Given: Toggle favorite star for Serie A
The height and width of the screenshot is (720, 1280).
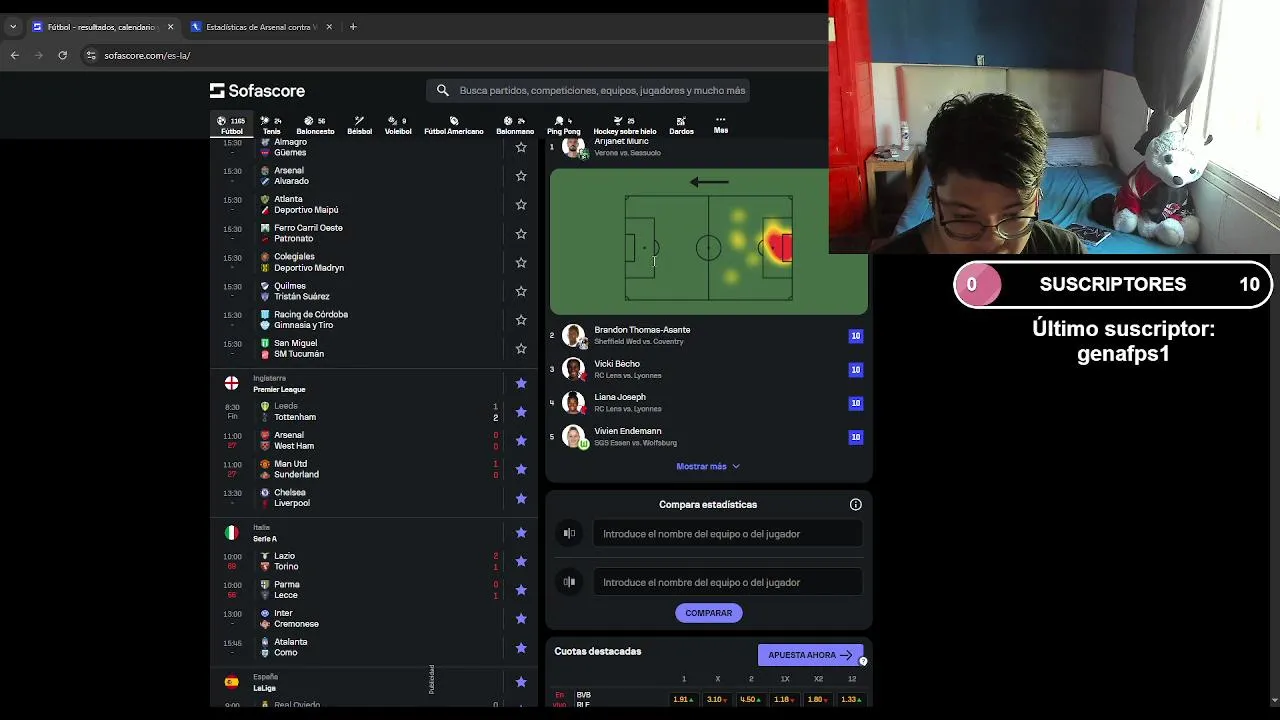Looking at the screenshot, I should click(521, 533).
